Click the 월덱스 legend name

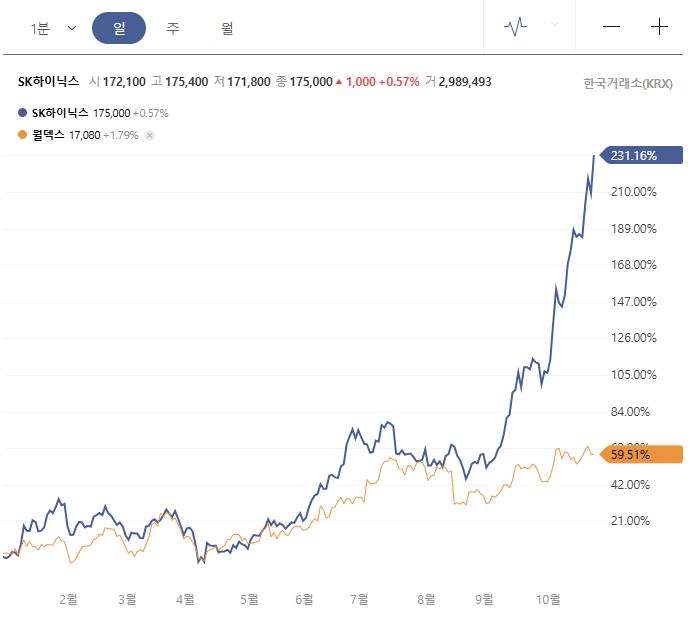click(x=48, y=135)
